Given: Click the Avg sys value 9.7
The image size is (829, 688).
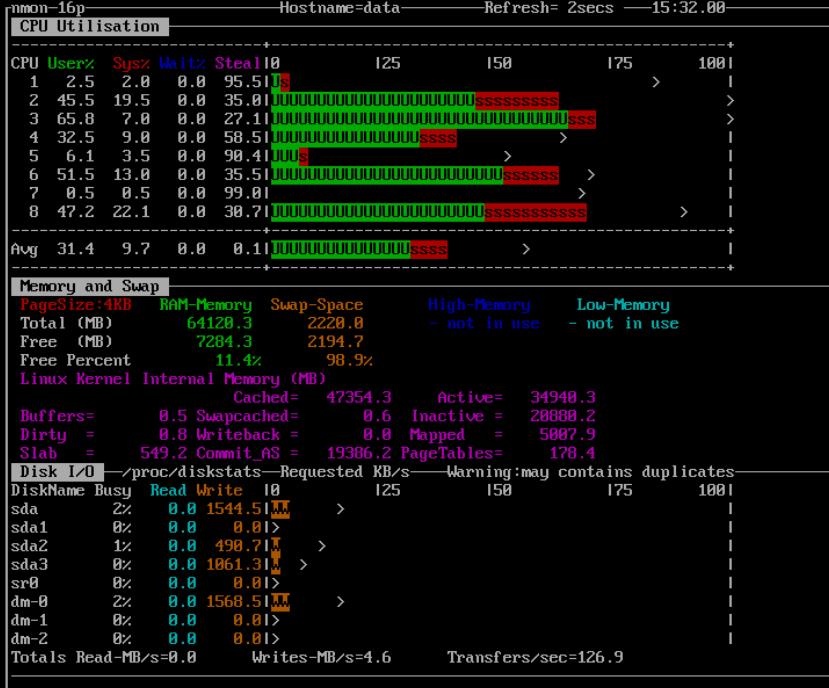Looking at the screenshot, I should (x=136, y=249).
